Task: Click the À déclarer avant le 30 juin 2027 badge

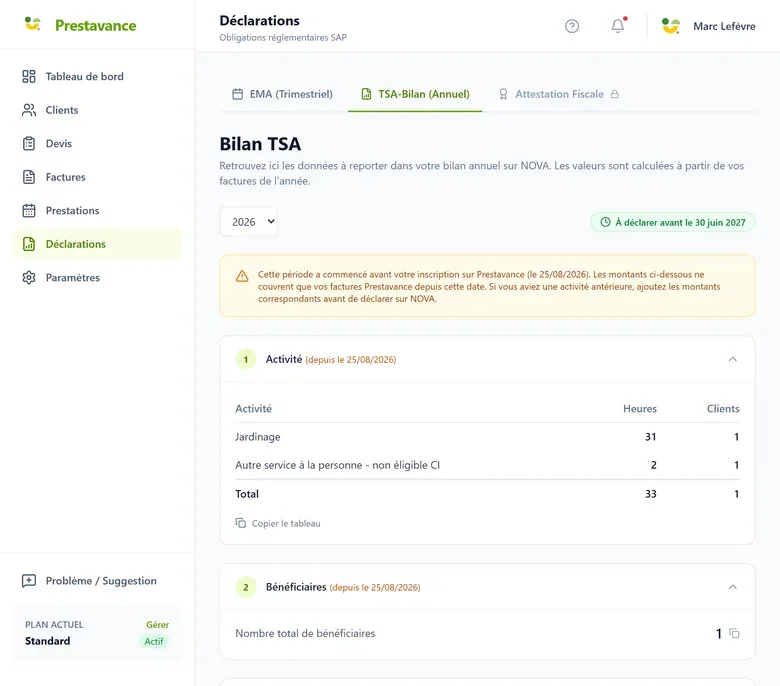Action: pos(673,222)
